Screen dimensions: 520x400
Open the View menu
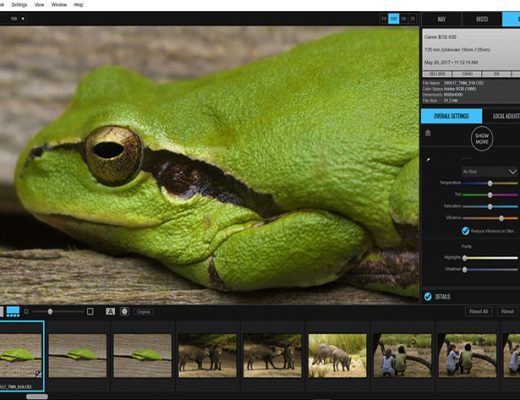[x=39, y=5]
